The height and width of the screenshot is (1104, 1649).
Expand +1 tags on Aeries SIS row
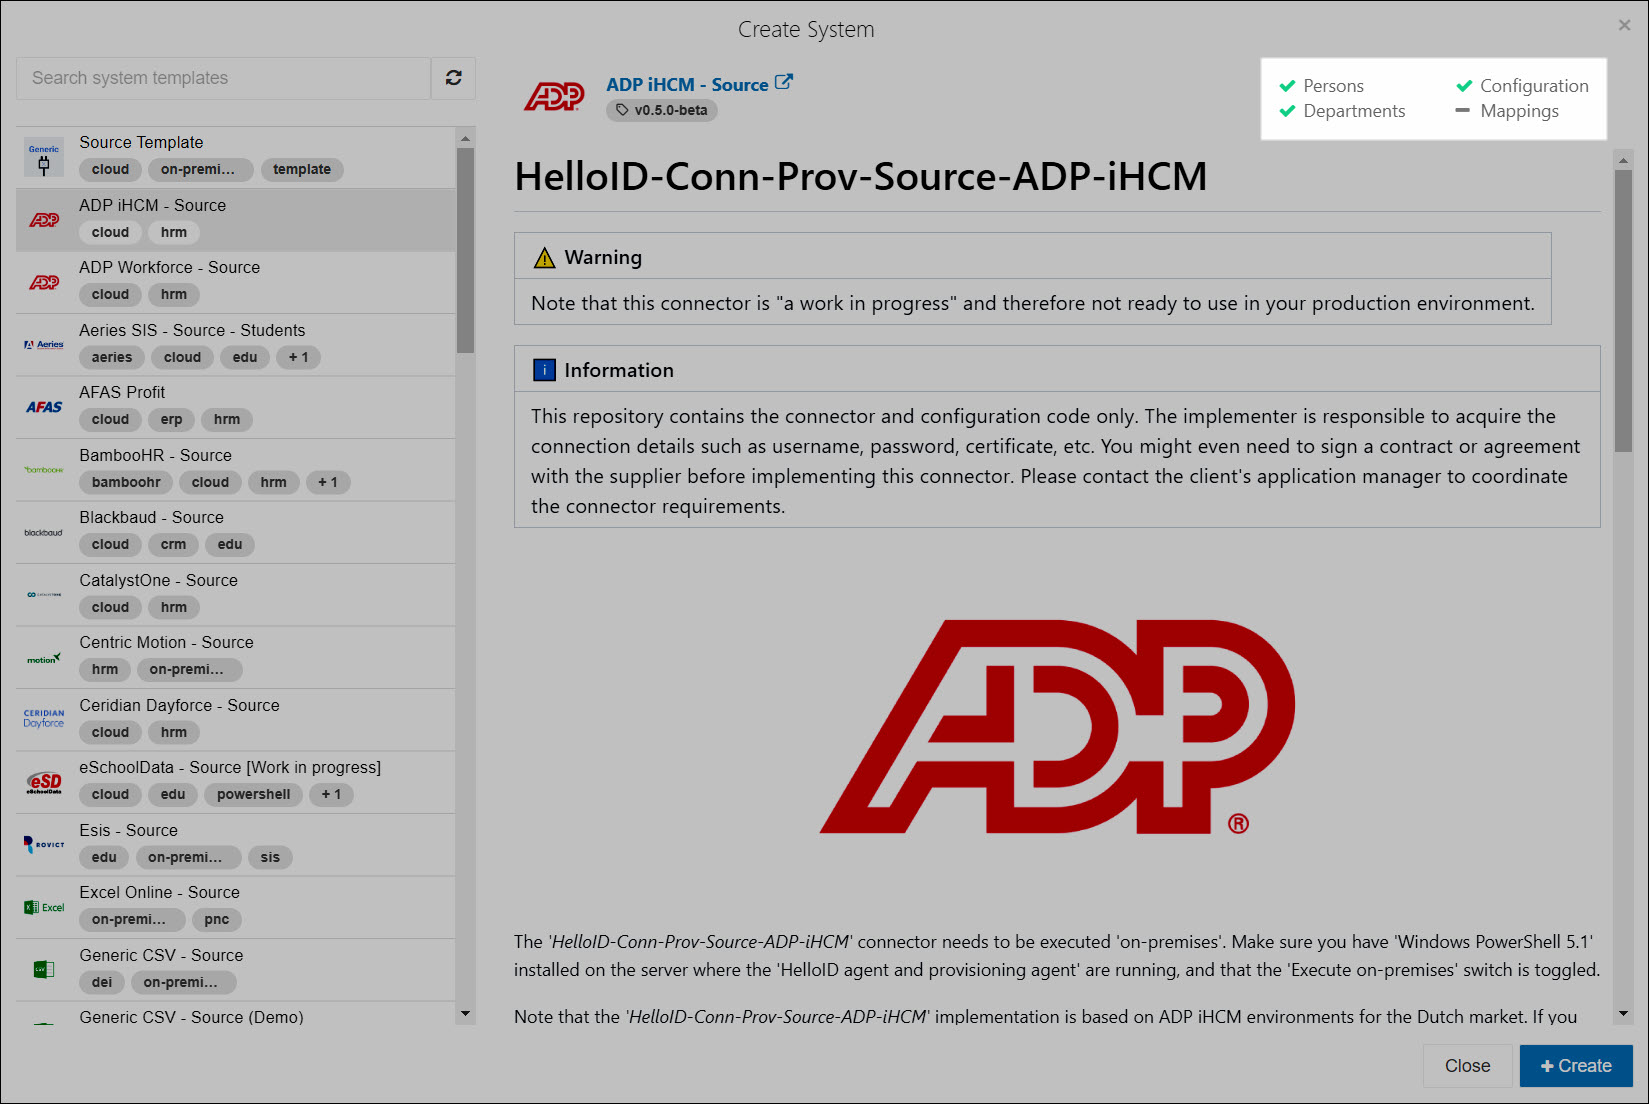tap(298, 357)
